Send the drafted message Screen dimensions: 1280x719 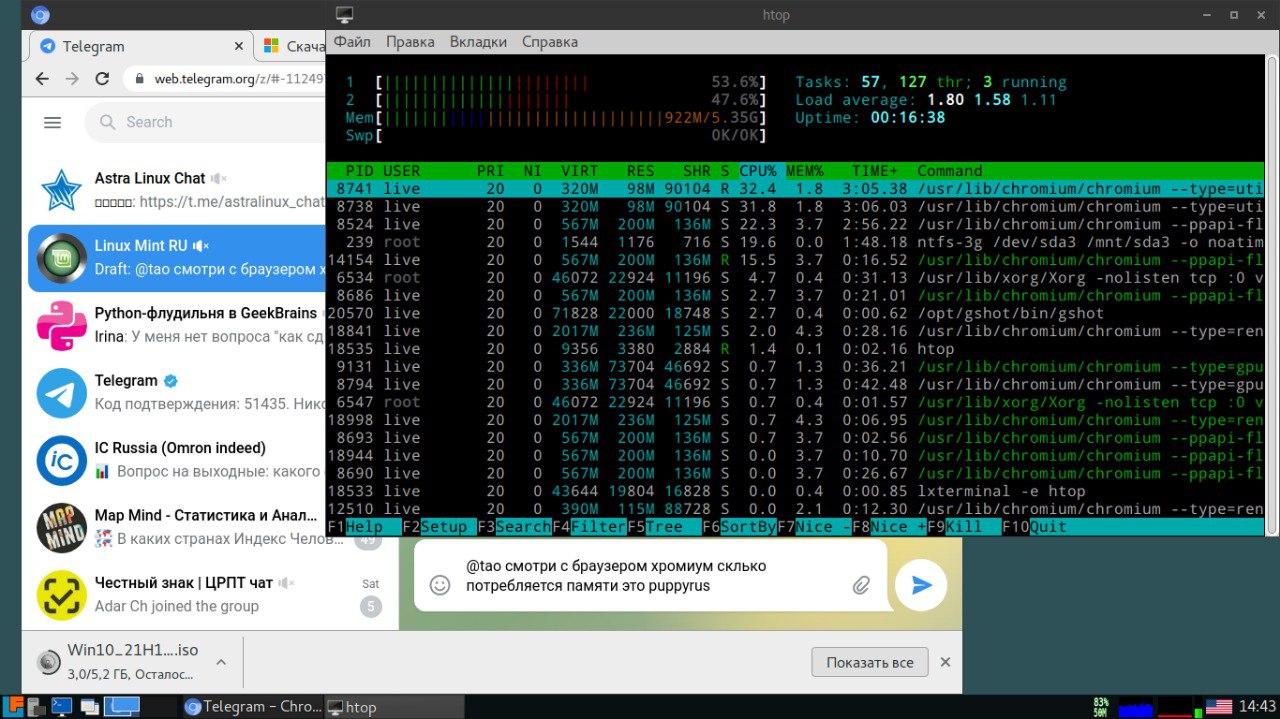(x=921, y=584)
